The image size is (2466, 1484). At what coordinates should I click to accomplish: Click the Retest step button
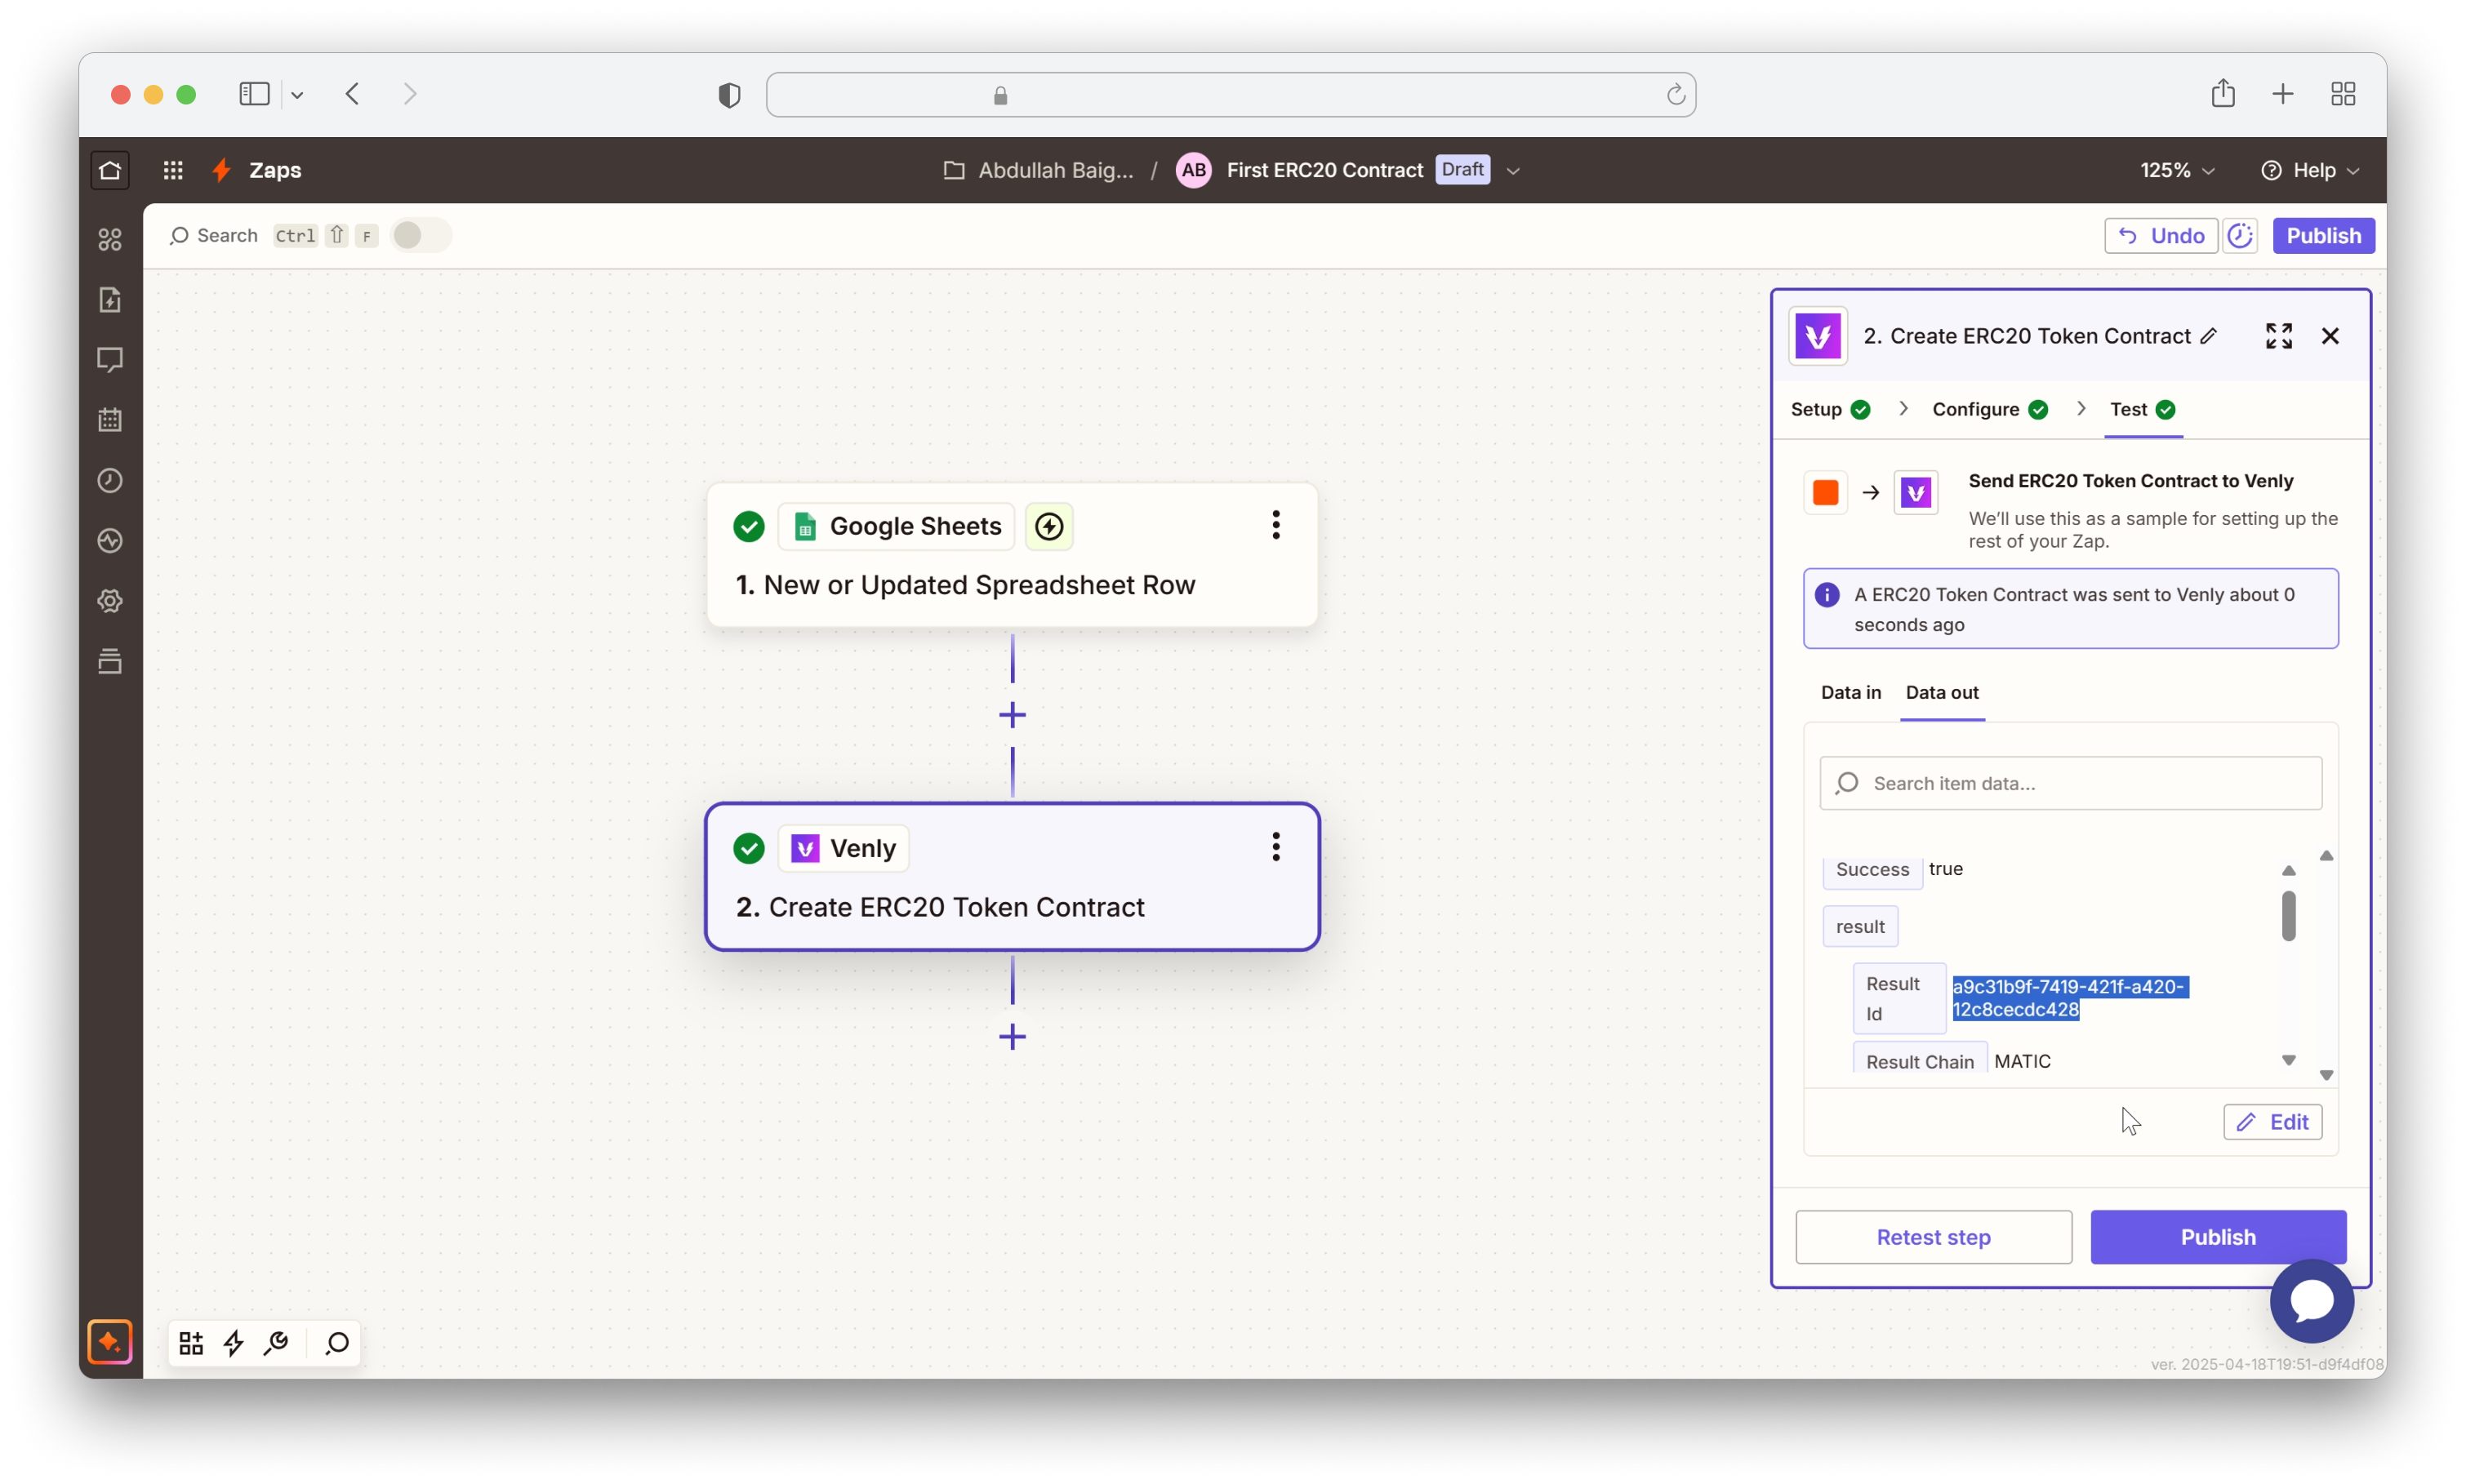click(1933, 1237)
